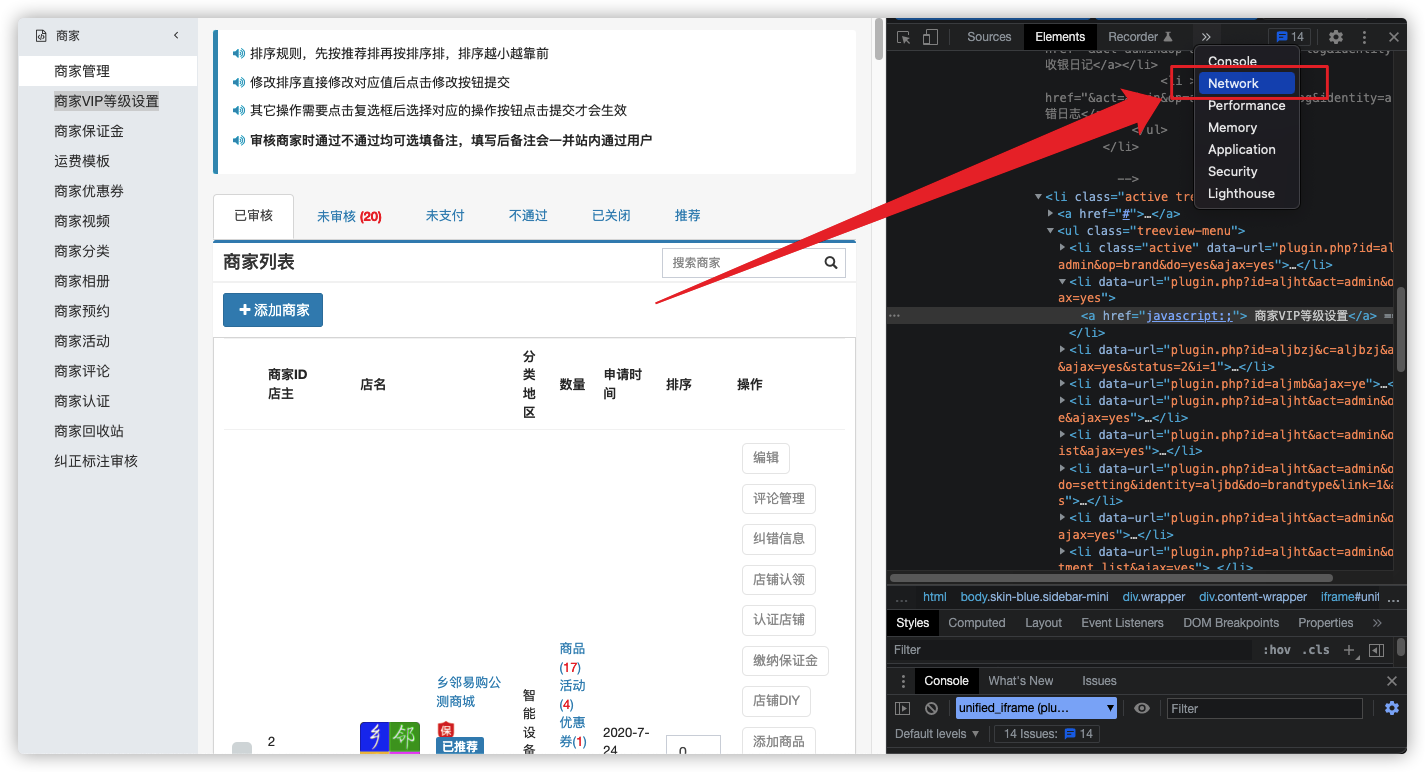Toggle the device toolbar icon

(x=930, y=37)
